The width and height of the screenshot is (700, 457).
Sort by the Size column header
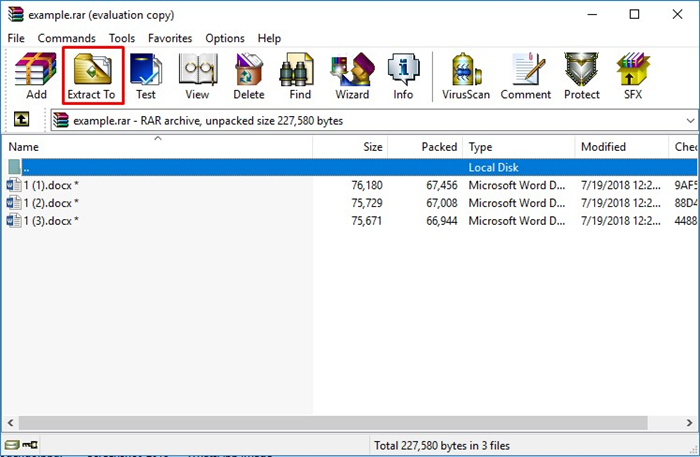point(350,147)
